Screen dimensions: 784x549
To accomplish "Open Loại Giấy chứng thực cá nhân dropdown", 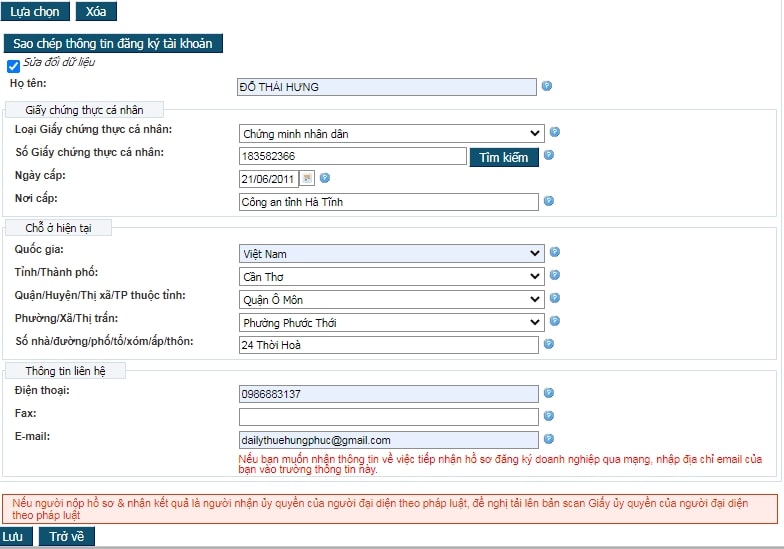I will [x=392, y=133].
